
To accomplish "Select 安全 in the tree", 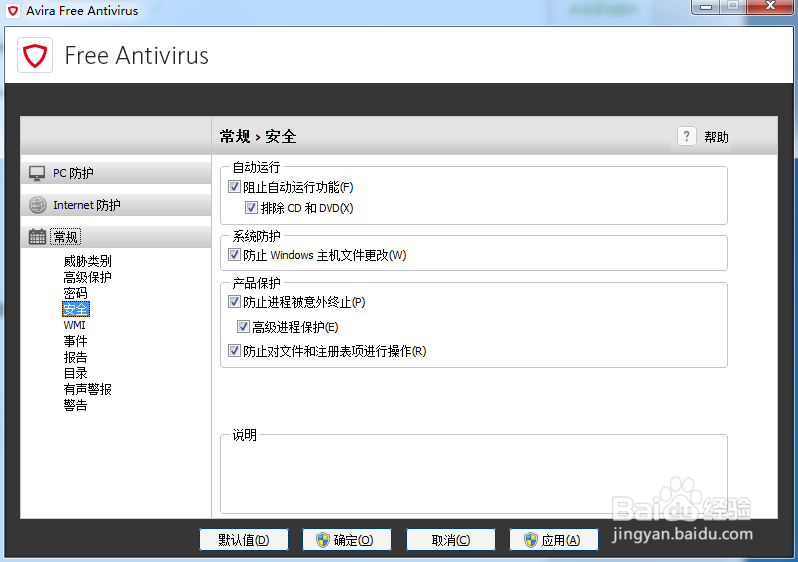I will 76,309.
